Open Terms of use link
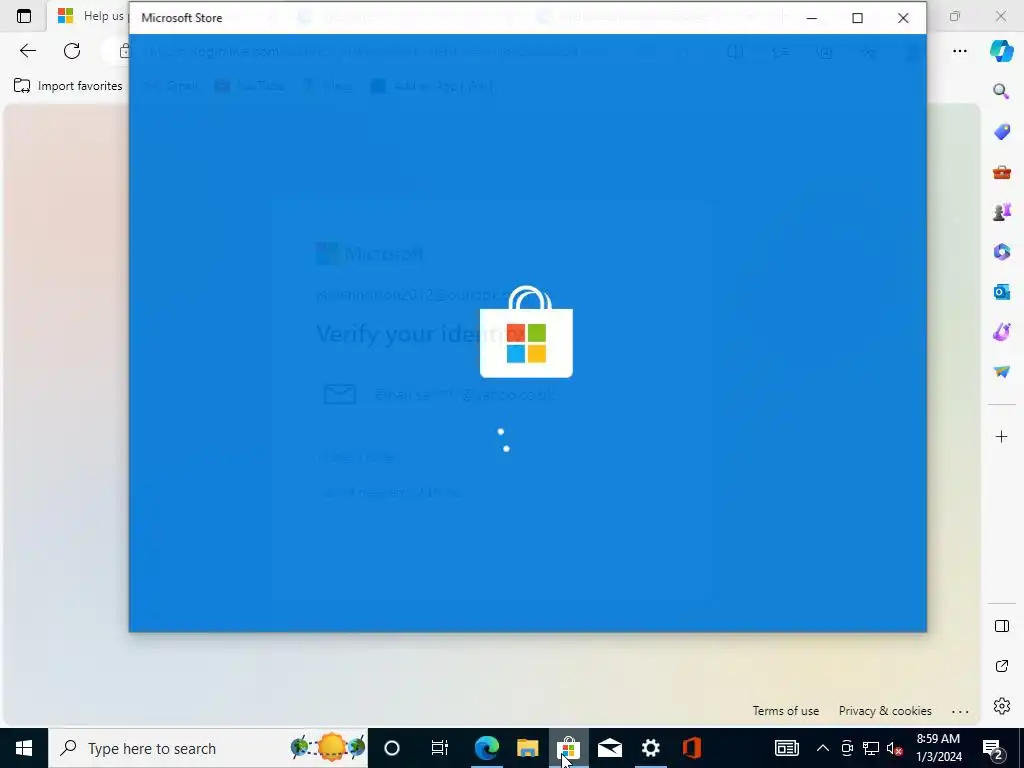Screen dimensions: 1024x768 pyautogui.click(x=785, y=711)
